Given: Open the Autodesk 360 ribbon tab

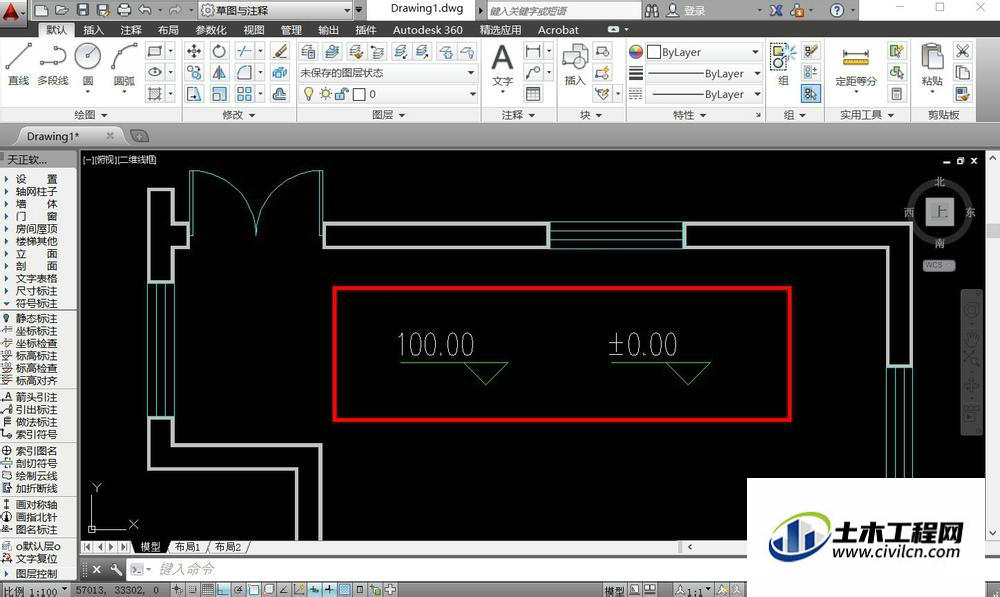Looking at the screenshot, I should pos(427,30).
